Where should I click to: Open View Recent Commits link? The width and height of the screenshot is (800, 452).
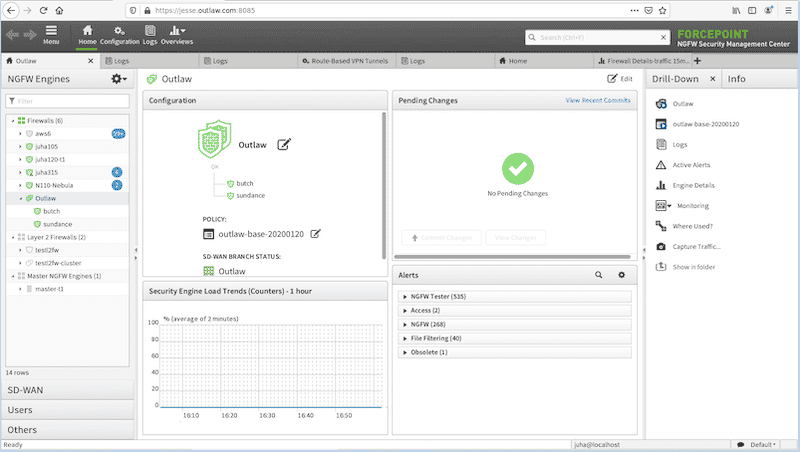598,100
